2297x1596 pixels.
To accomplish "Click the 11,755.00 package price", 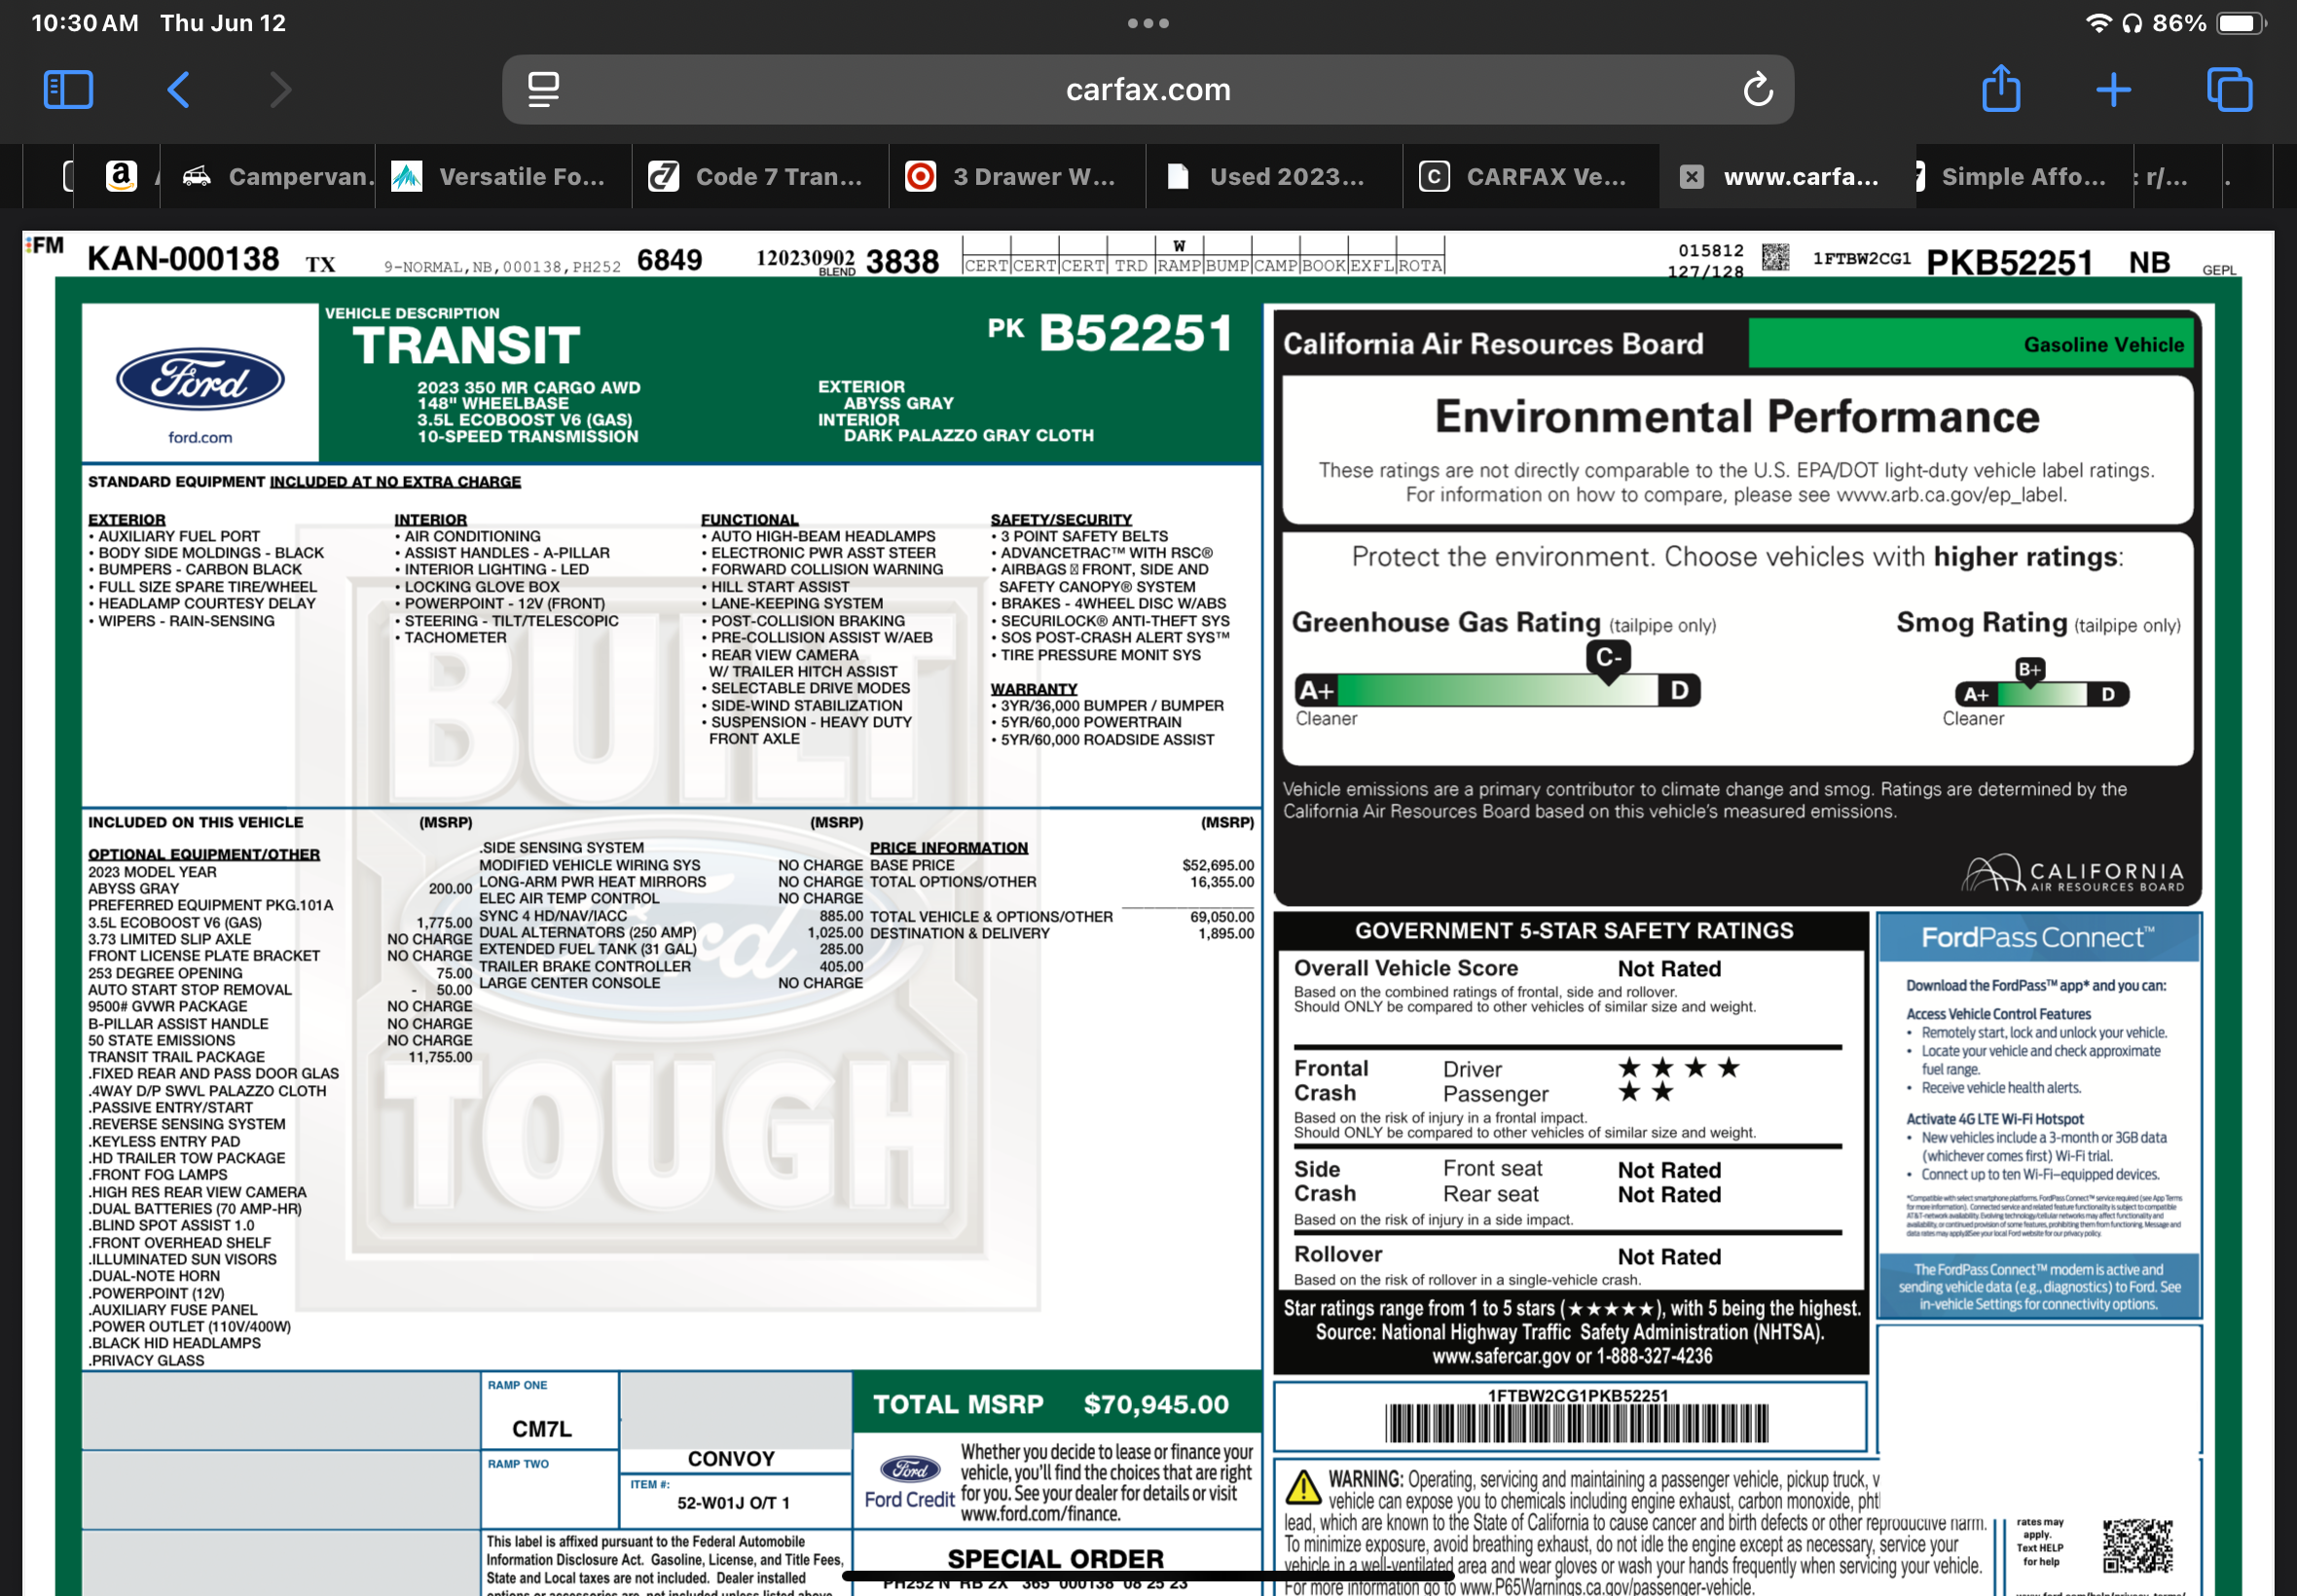I will 440,1057.
